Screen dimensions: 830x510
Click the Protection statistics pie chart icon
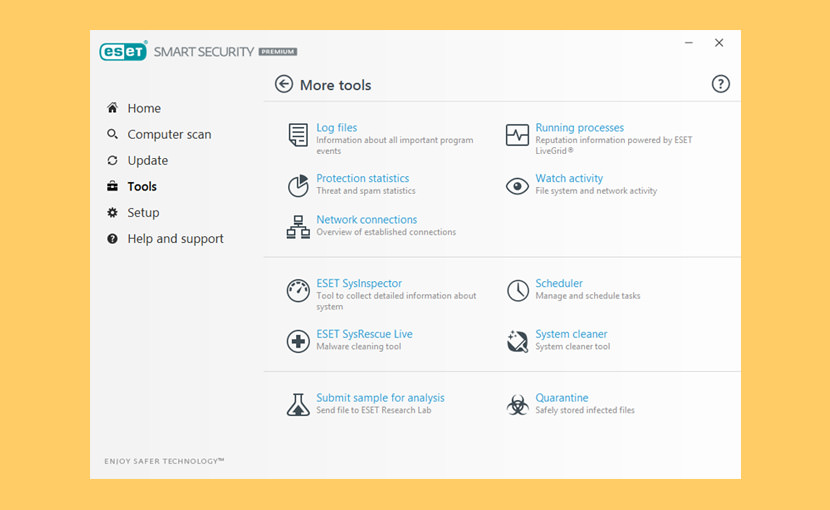coord(298,185)
